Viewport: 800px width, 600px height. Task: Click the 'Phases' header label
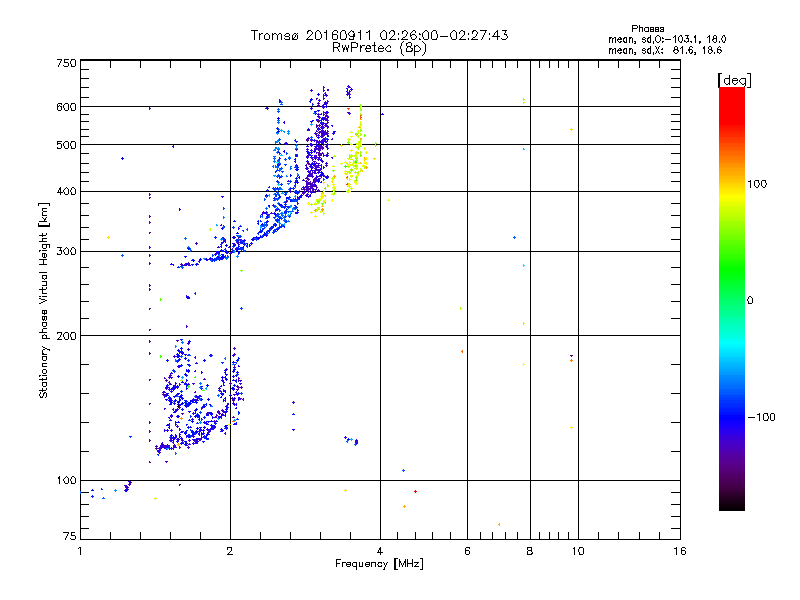[647, 29]
